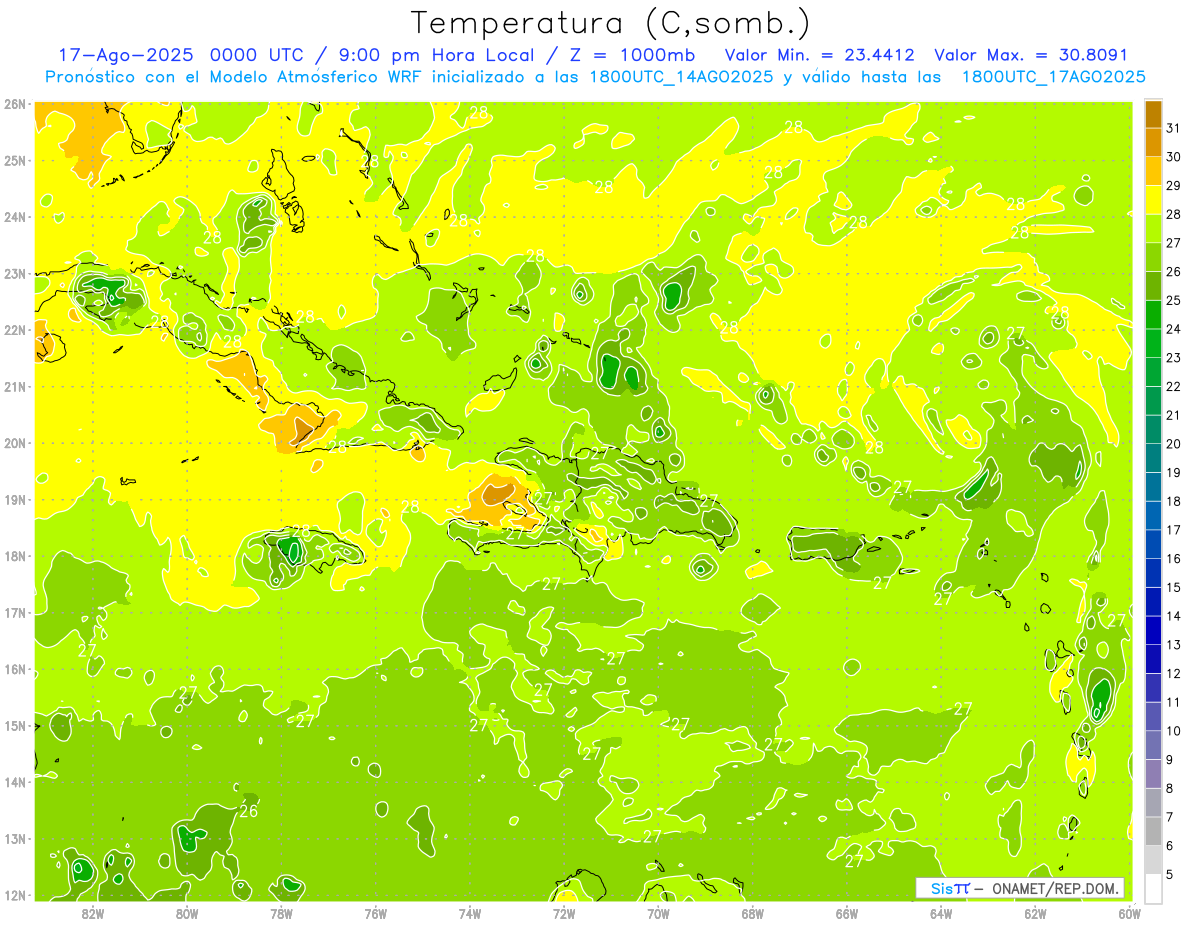Image resolution: width=1200 pixels, height=927 pixels.
Task: Click the blue legend band between 15 and 16
Action: point(1153,573)
